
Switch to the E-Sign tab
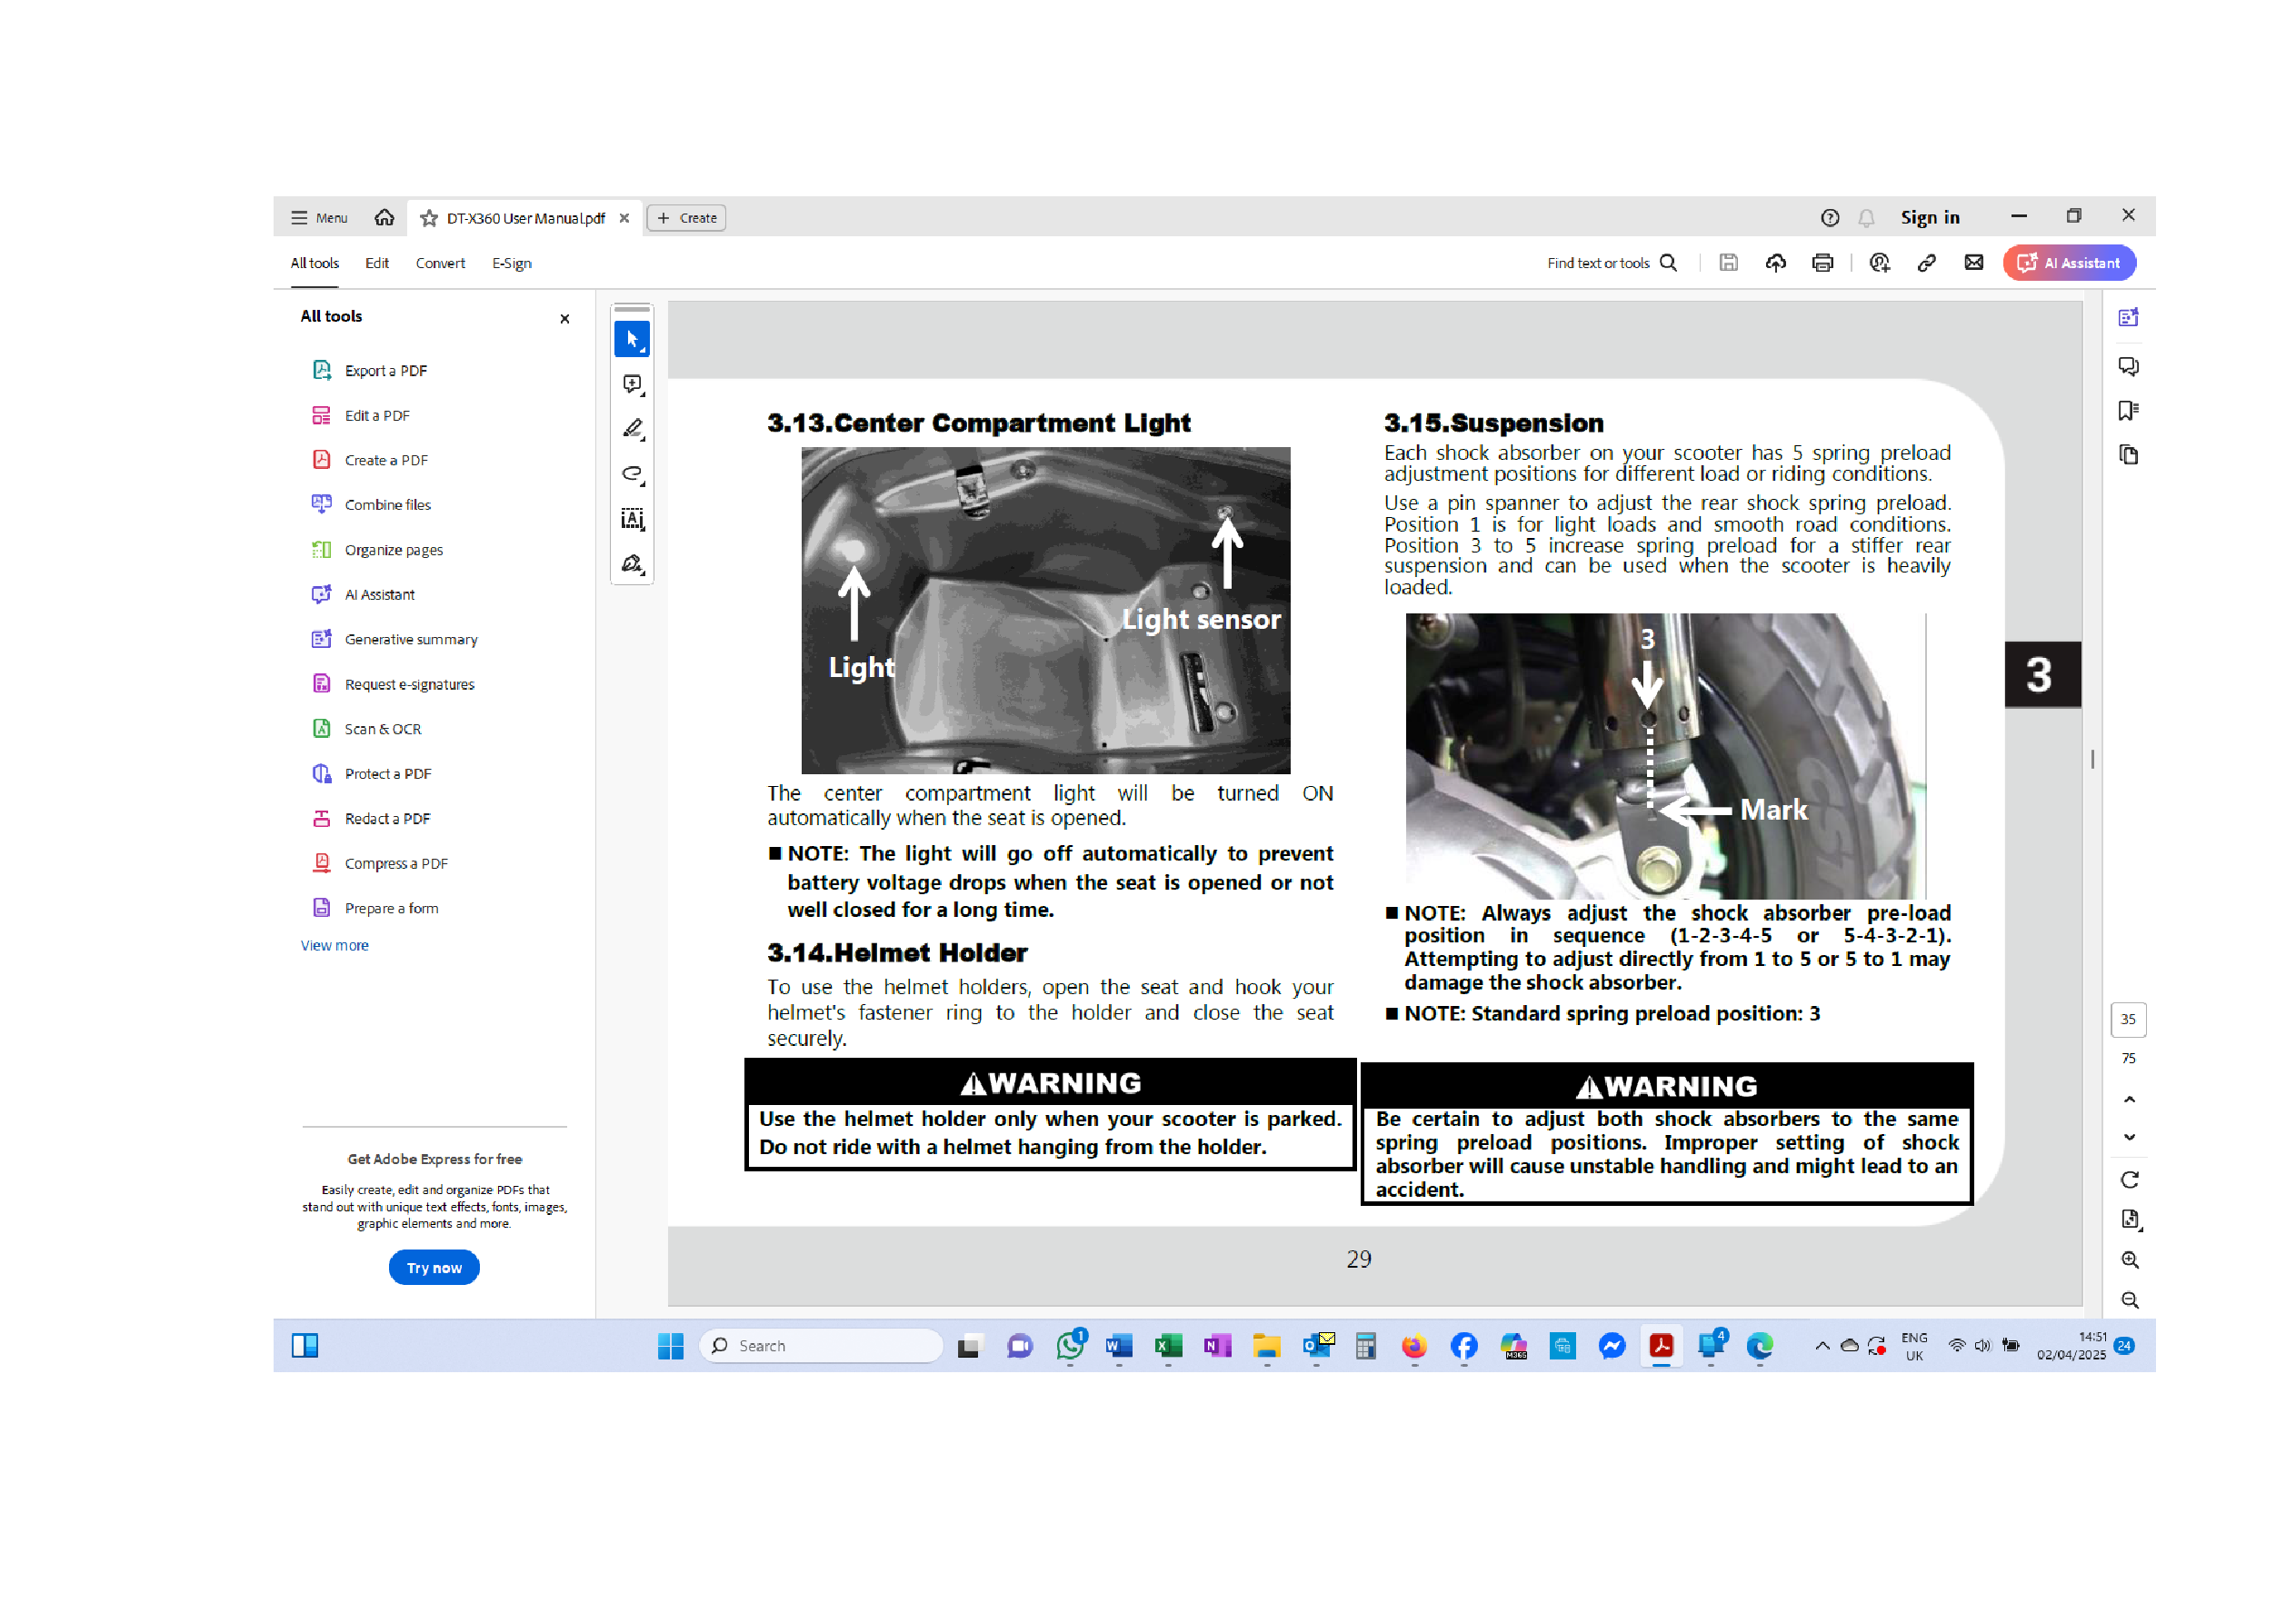[x=511, y=263]
